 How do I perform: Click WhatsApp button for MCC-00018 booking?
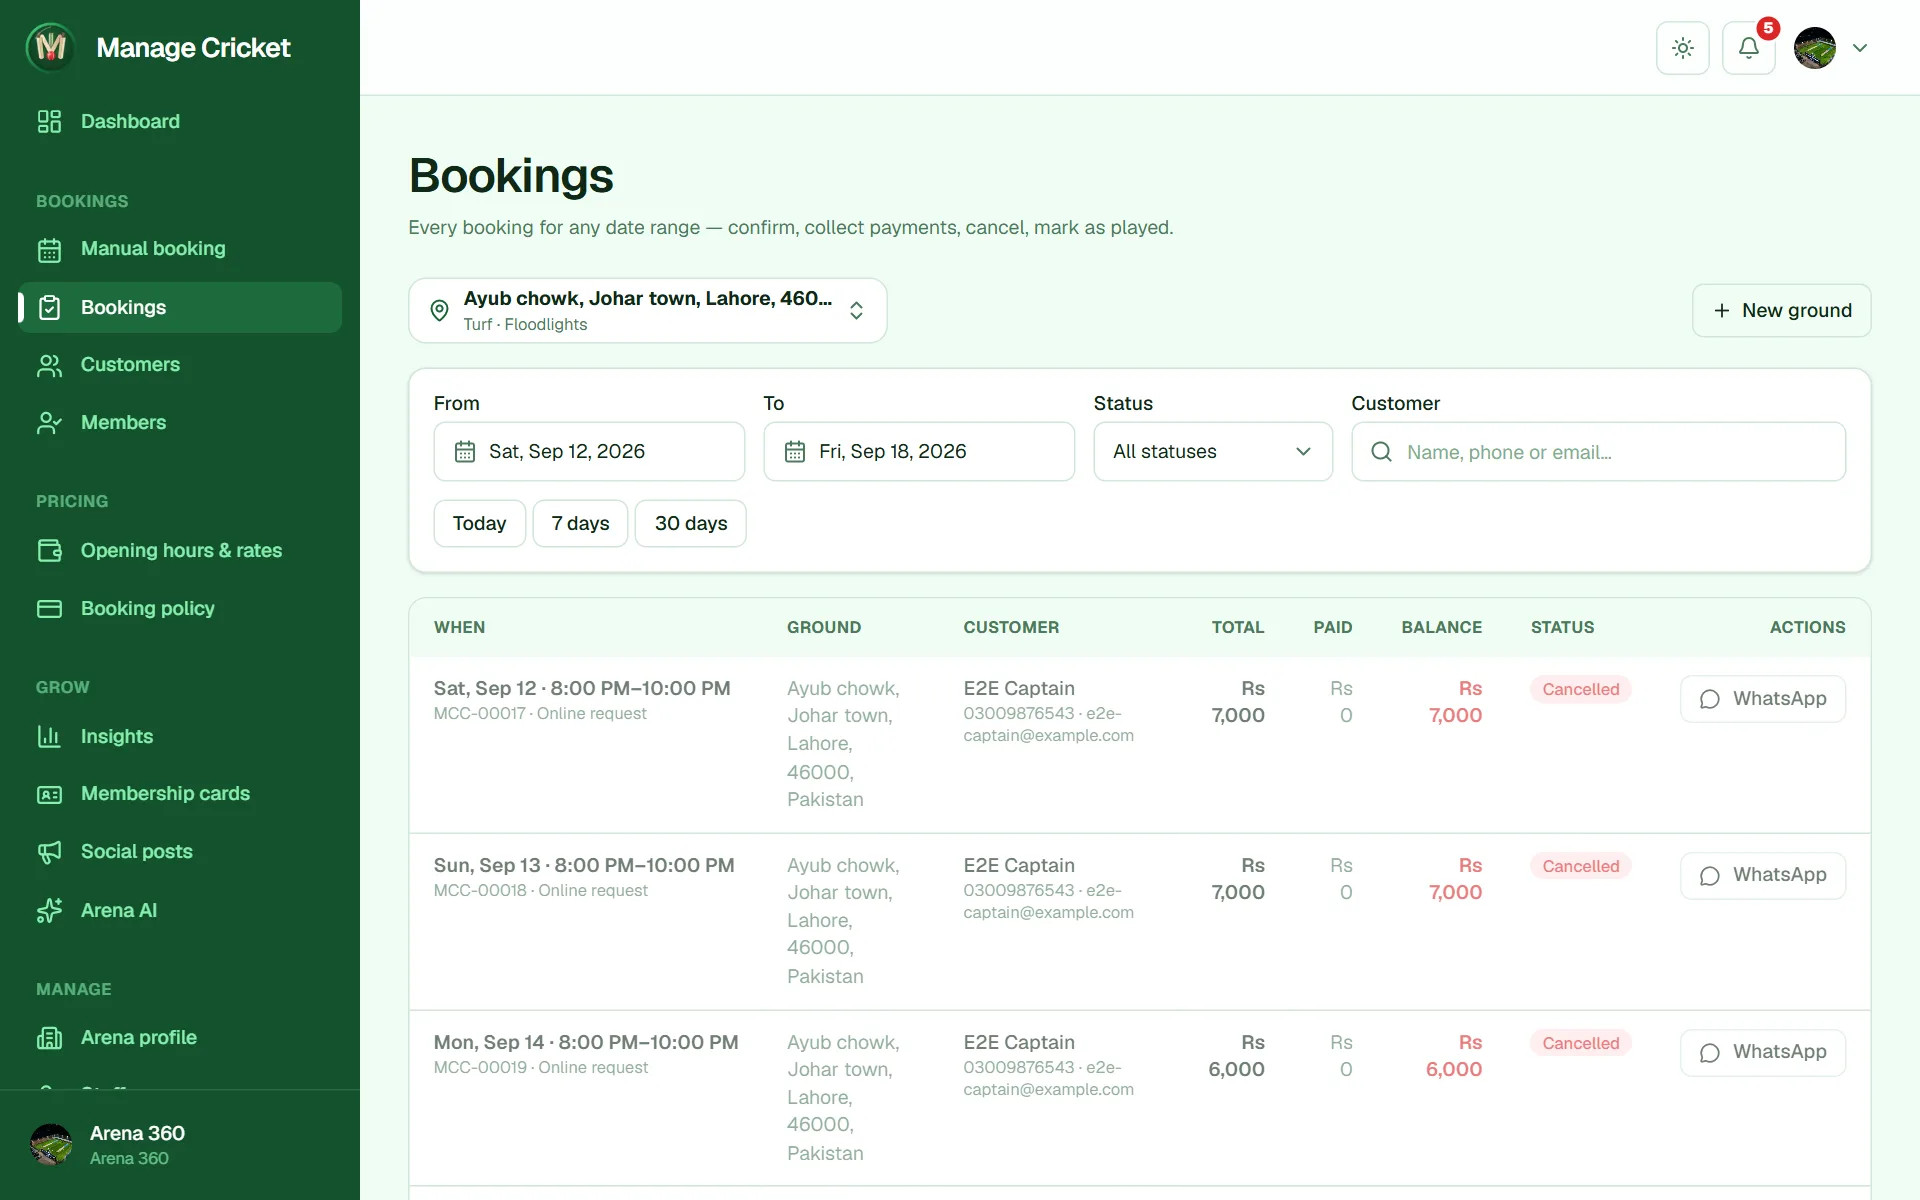pos(1763,876)
